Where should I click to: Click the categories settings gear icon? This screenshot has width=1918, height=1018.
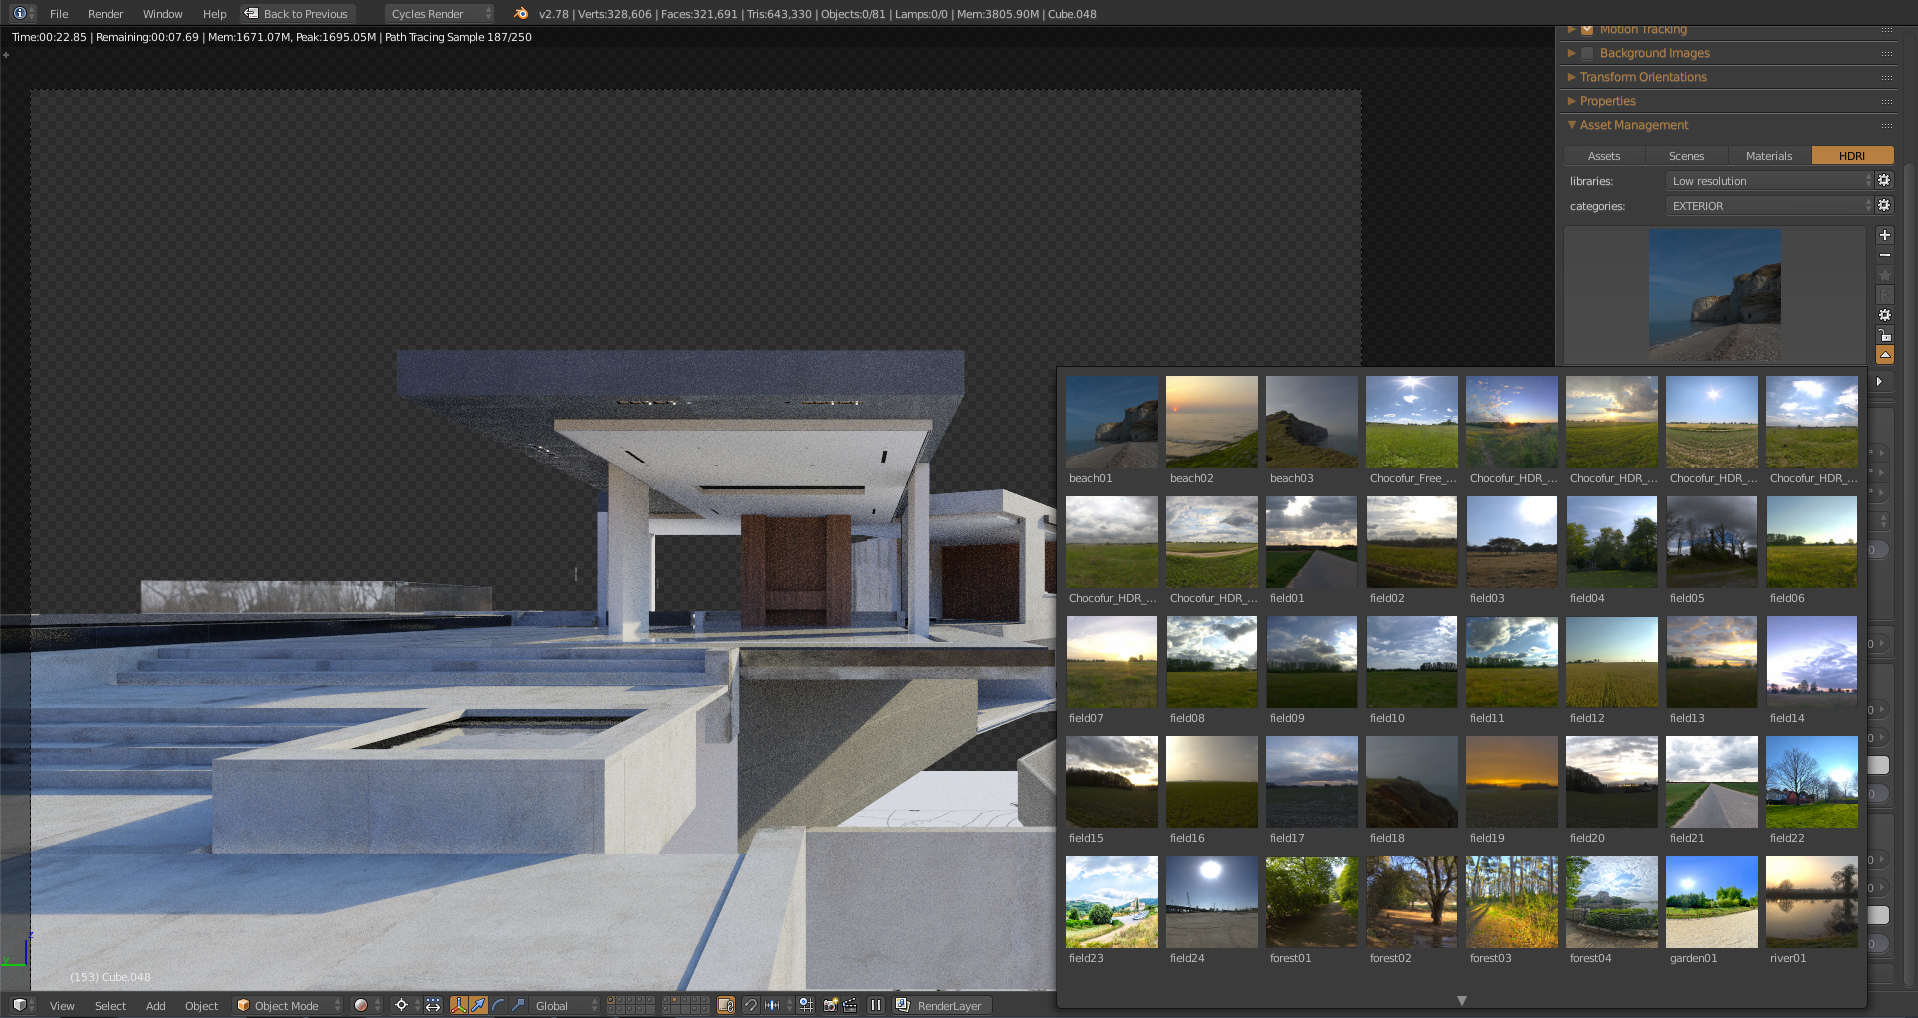click(1884, 206)
